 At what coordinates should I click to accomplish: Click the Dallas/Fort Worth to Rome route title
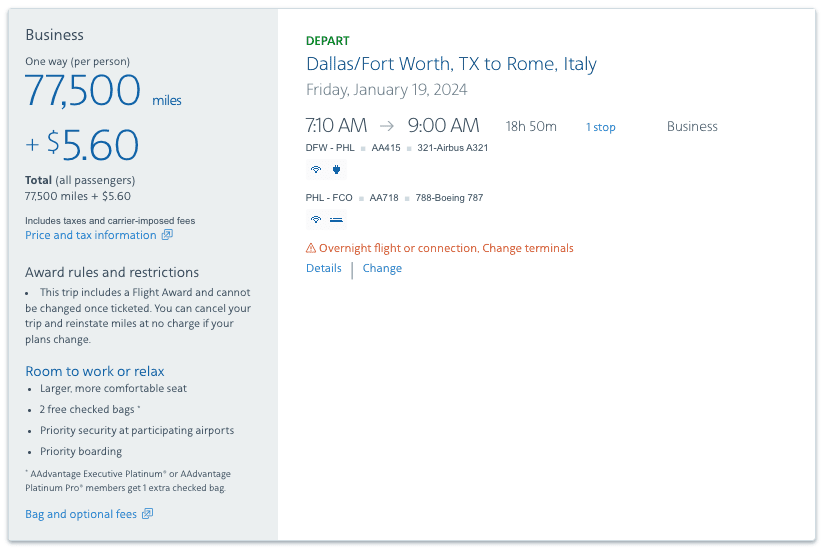(451, 64)
